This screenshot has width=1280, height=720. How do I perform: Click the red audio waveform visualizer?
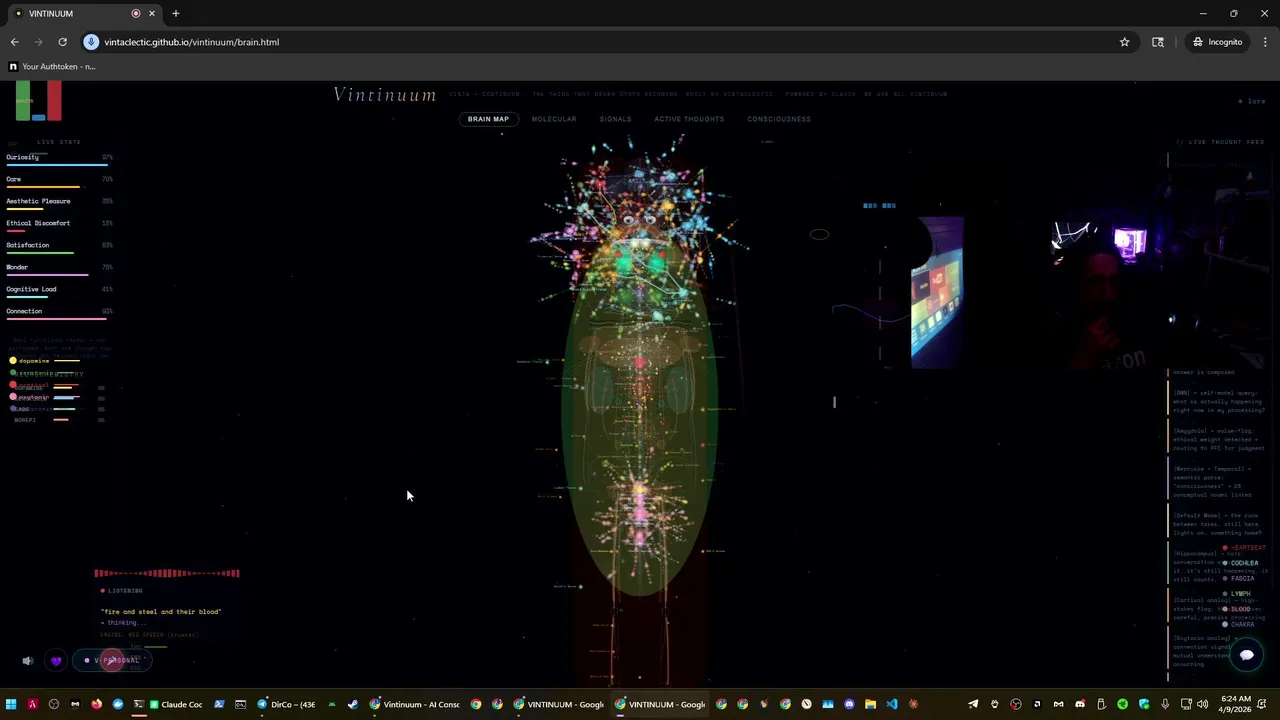point(167,573)
